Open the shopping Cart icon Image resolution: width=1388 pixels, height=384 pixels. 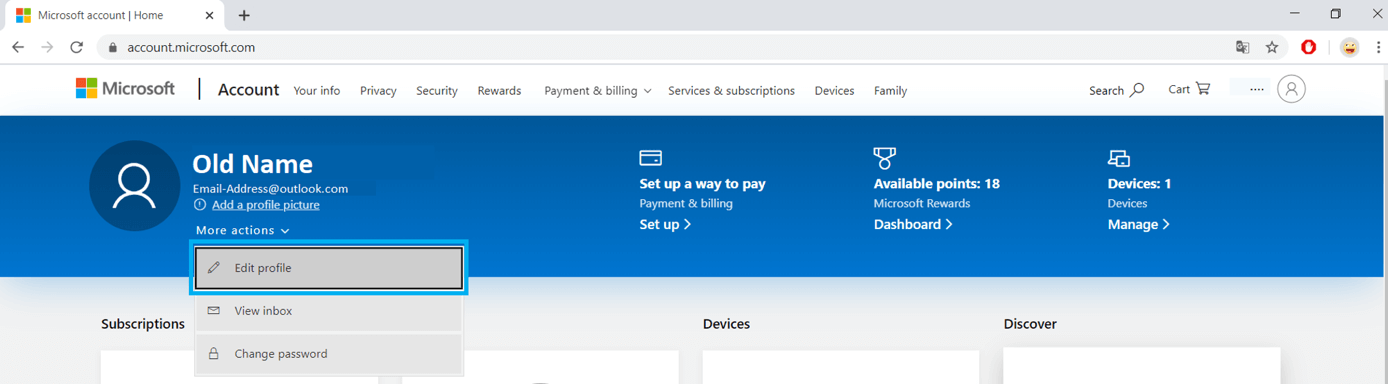click(1203, 89)
